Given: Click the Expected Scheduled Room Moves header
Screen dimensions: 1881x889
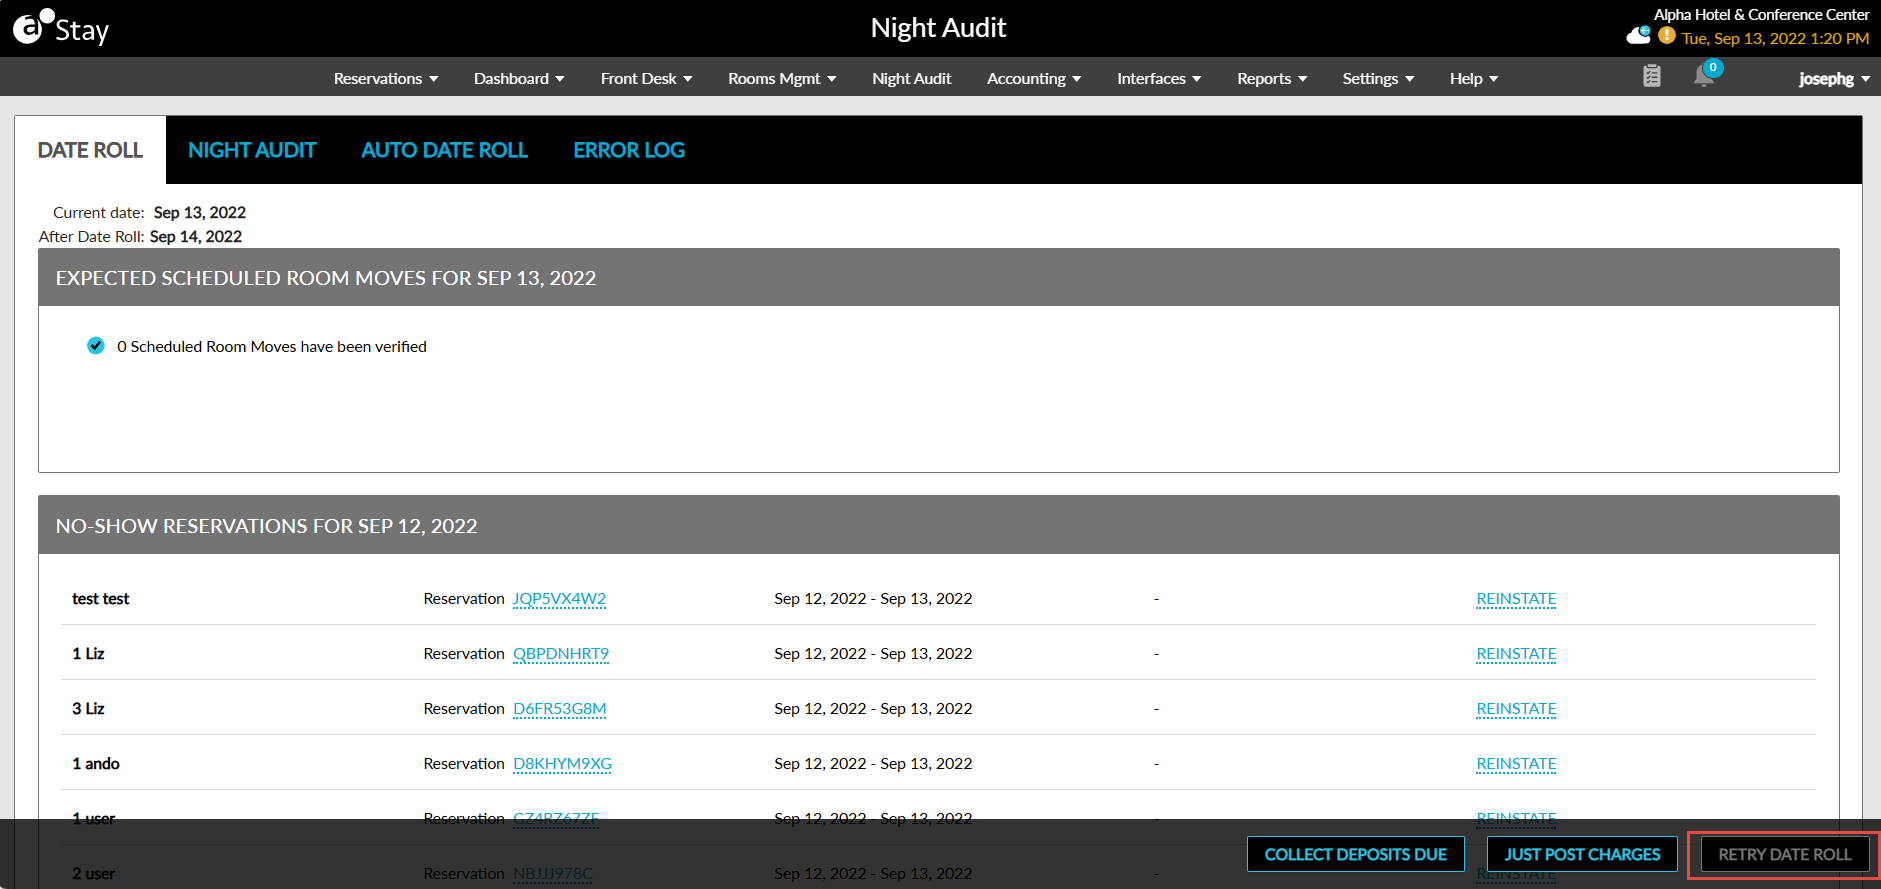Looking at the screenshot, I should tap(939, 277).
